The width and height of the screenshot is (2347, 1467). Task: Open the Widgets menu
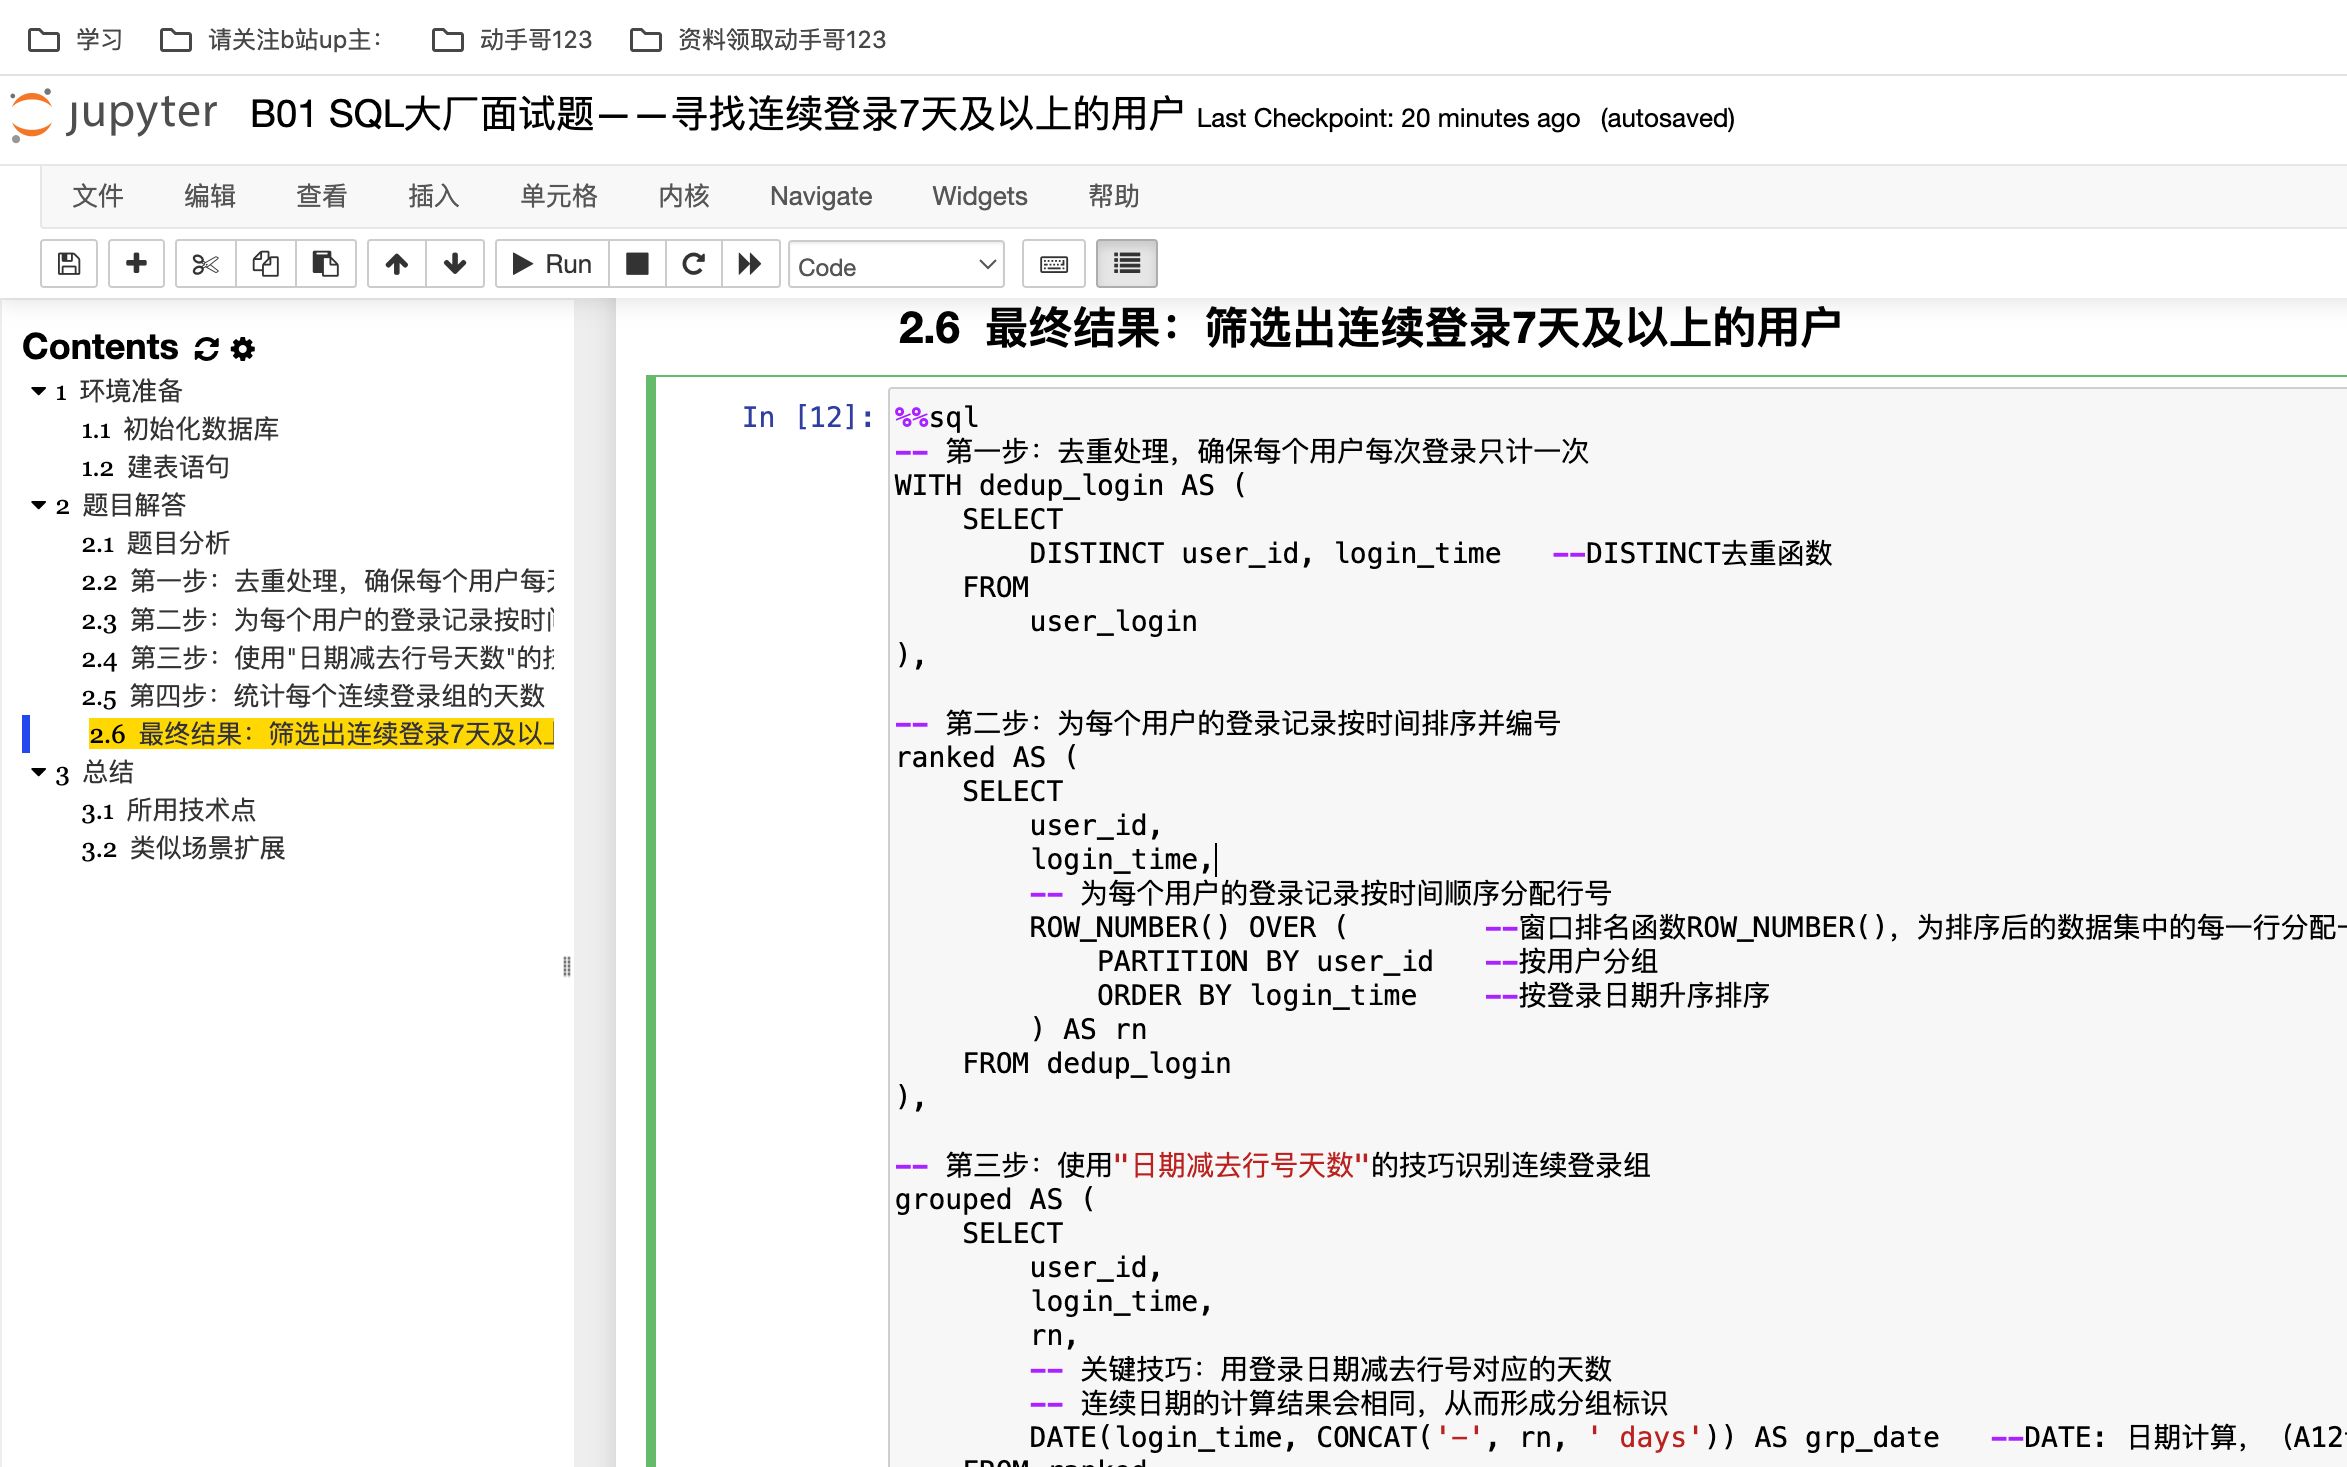pyautogui.click(x=980, y=196)
